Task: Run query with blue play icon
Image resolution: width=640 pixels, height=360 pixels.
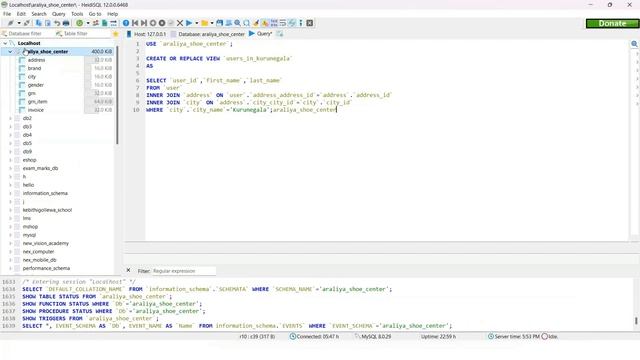Action: pyautogui.click(x=189, y=23)
